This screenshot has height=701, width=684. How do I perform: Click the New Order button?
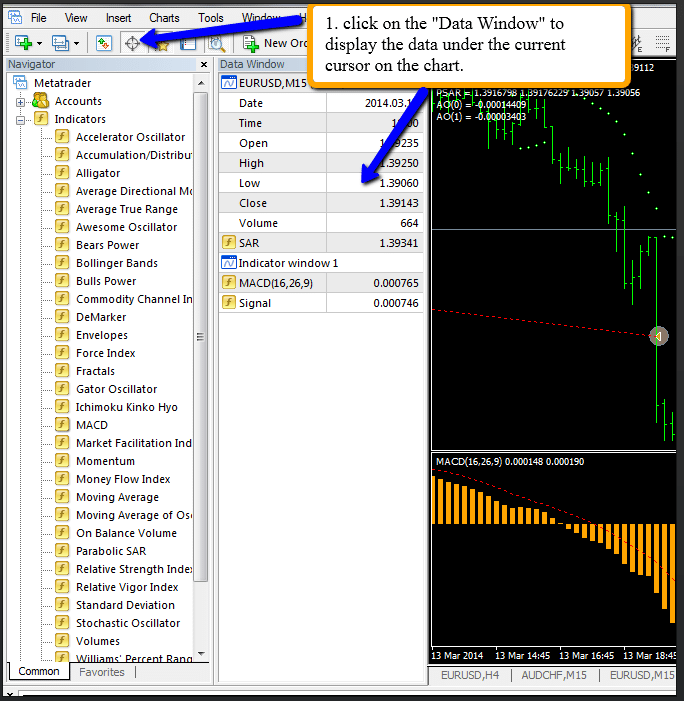click(275, 43)
